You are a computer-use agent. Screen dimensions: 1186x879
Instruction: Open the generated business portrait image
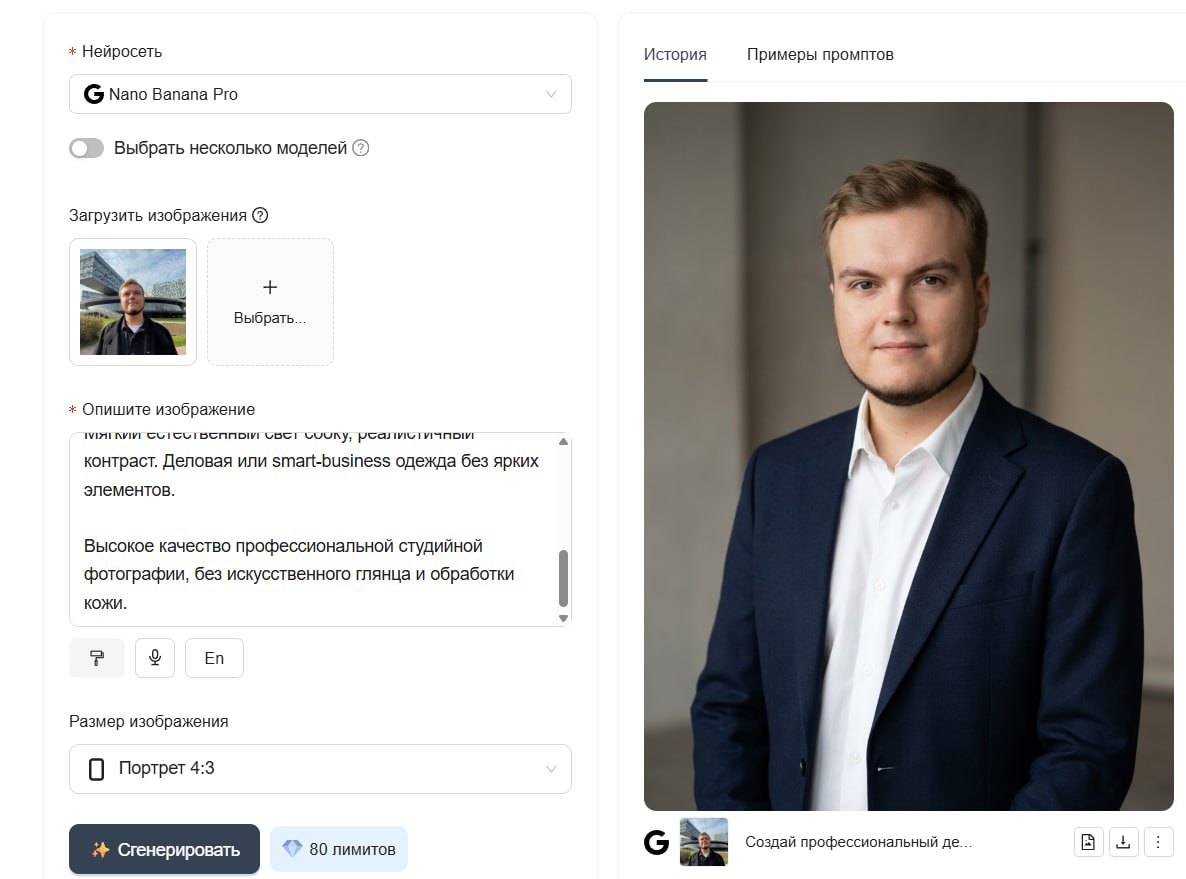click(908, 456)
